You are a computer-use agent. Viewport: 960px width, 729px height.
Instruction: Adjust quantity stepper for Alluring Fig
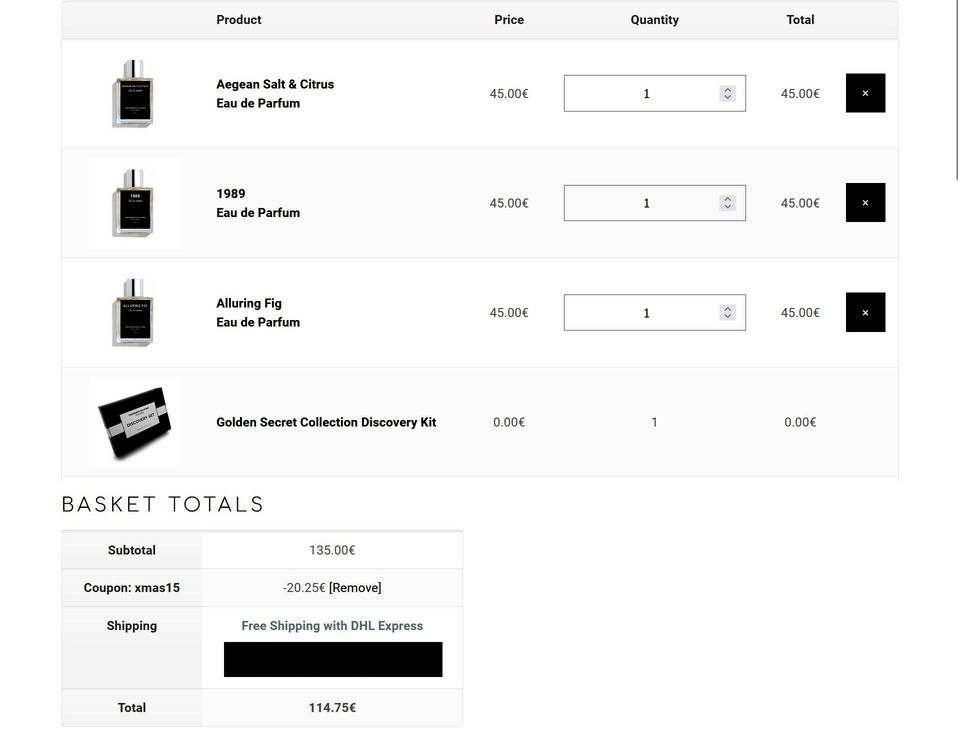pyautogui.click(x=727, y=312)
